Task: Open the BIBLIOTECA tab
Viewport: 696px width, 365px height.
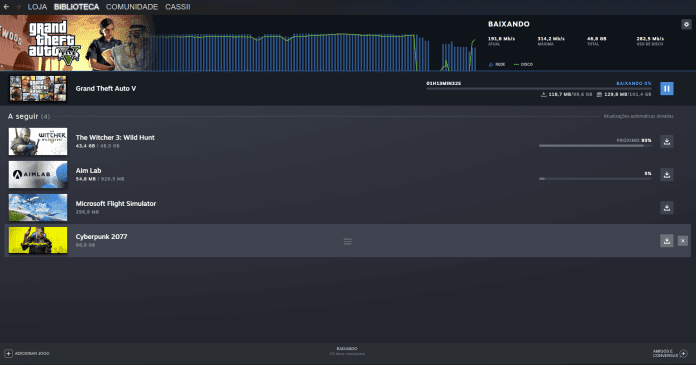Action: pyautogui.click(x=76, y=7)
